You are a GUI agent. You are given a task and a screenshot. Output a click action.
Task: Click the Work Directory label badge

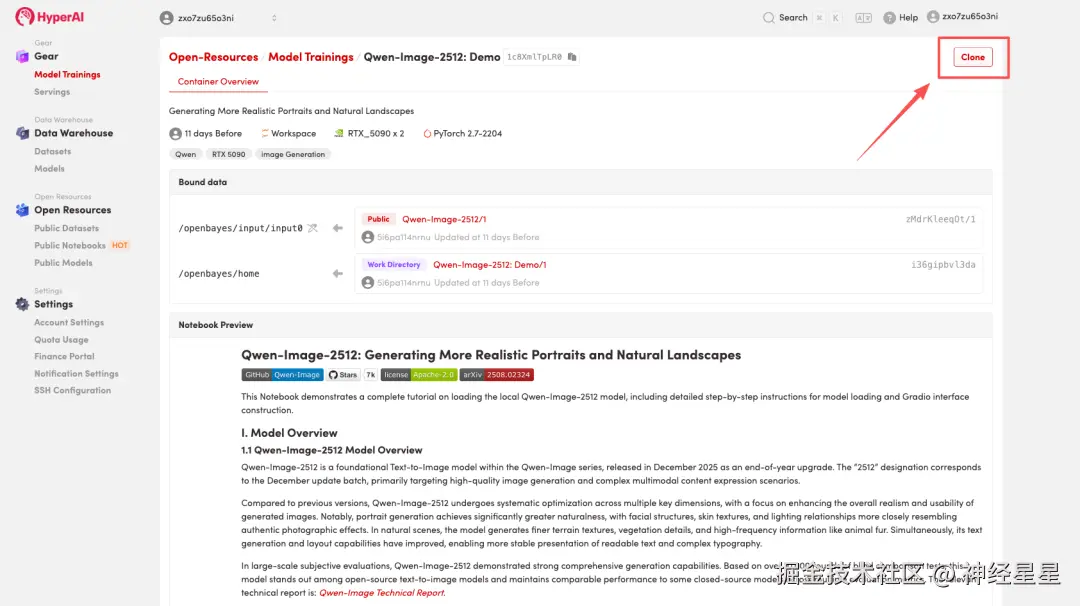coord(393,264)
